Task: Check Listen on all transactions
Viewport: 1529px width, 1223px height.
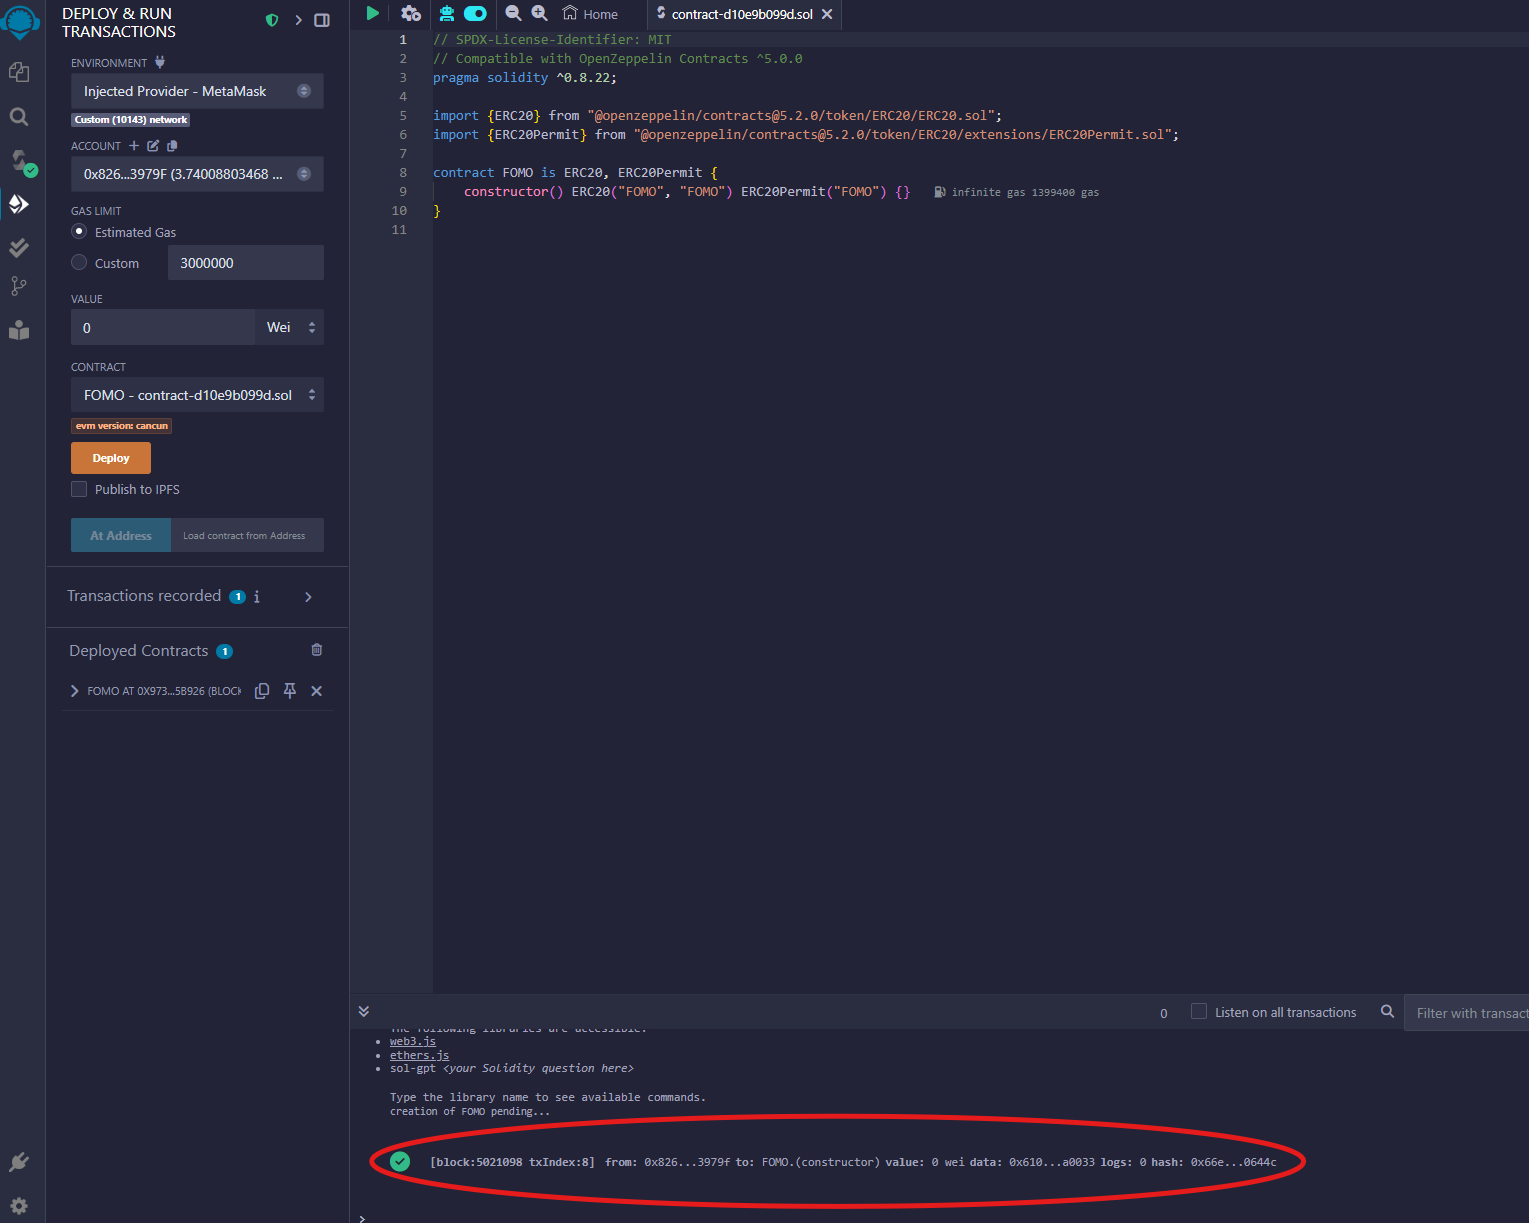Action: pos(1198,1012)
